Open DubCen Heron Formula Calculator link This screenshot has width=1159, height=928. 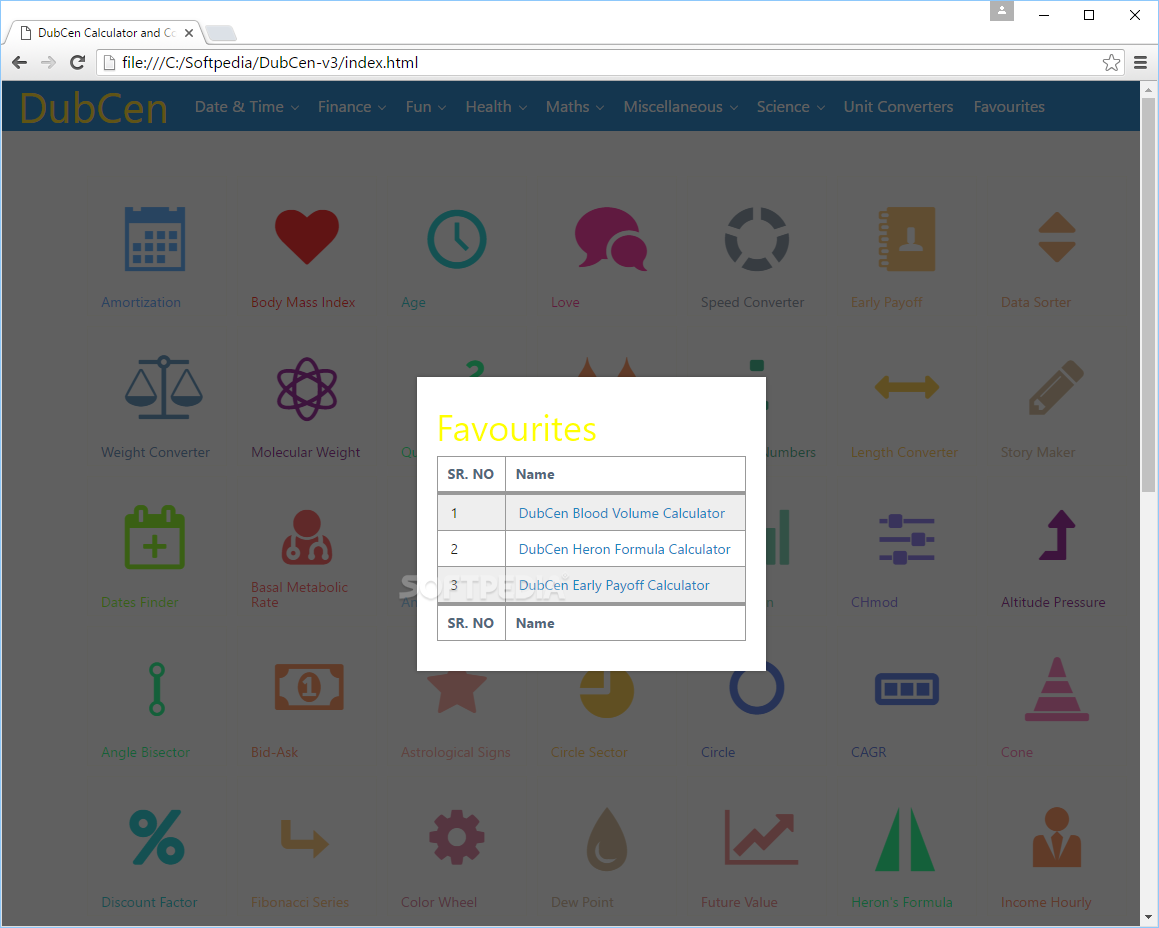click(x=625, y=549)
